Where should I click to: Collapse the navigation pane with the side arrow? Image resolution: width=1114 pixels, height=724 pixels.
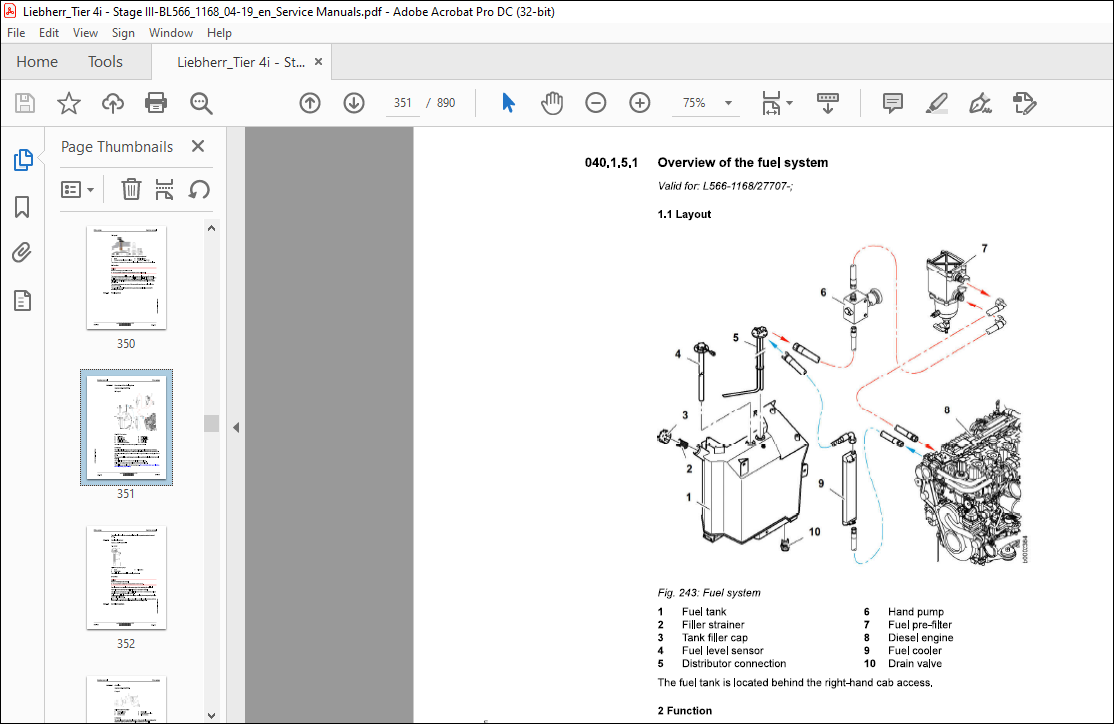coord(236,428)
